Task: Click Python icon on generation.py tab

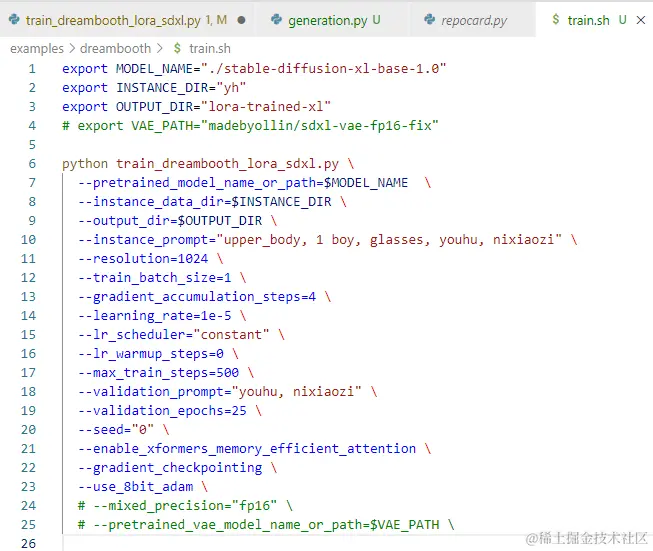Action: click(276, 19)
